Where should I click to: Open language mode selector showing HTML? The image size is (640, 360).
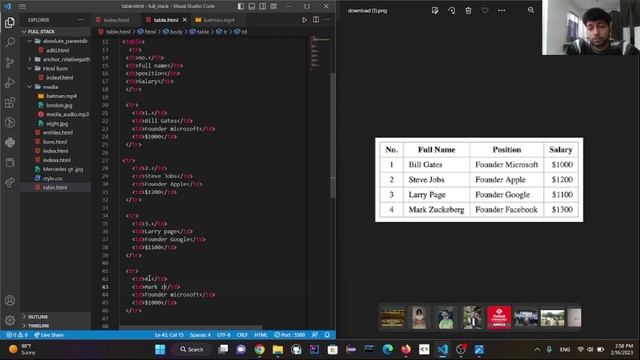pos(261,335)
